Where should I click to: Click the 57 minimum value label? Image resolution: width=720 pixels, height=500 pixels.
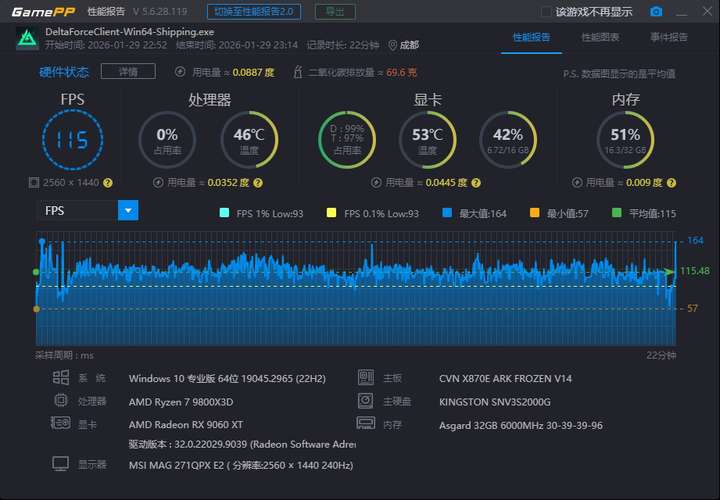click(692, 309)
